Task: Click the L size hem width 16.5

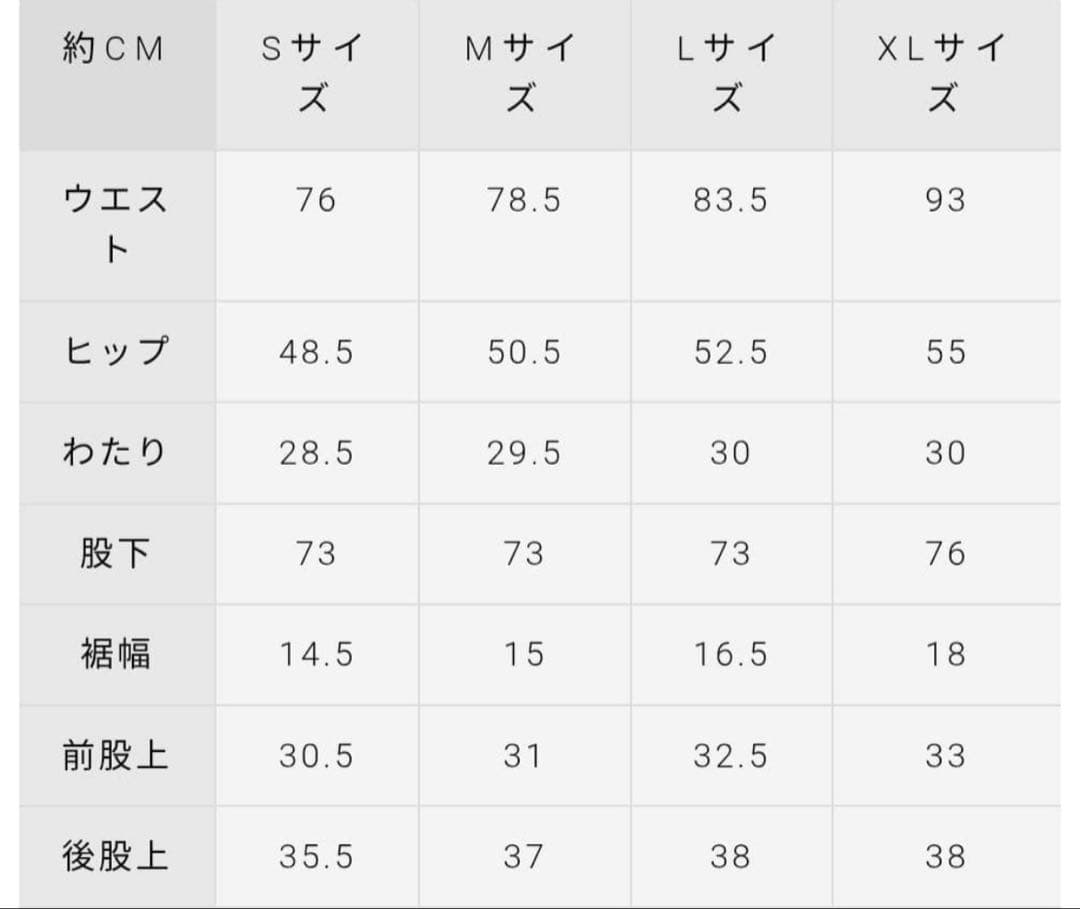Action: [x=731, y=654]
